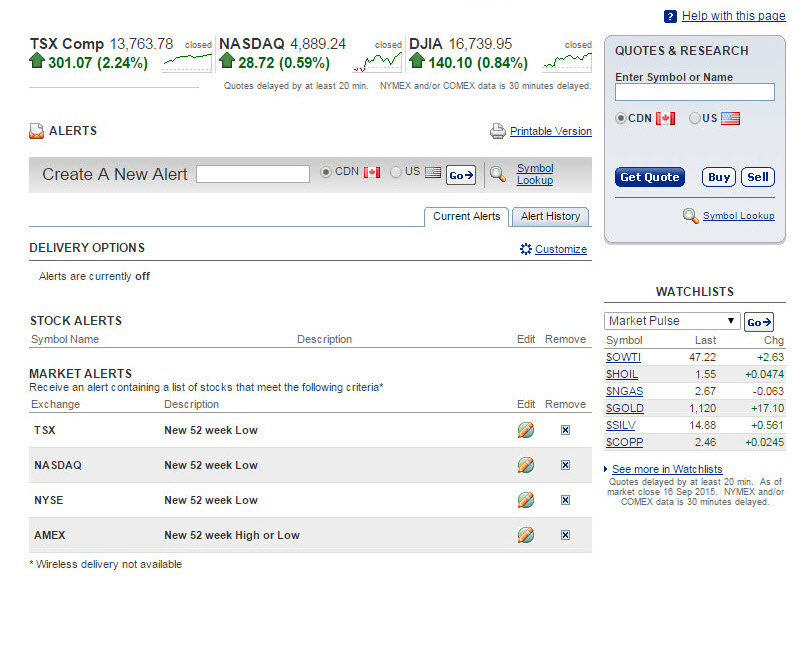Viewport: 798px width, 666px height.
Task: Open See more in Watchlists link
Action: (x=667, y=469)
